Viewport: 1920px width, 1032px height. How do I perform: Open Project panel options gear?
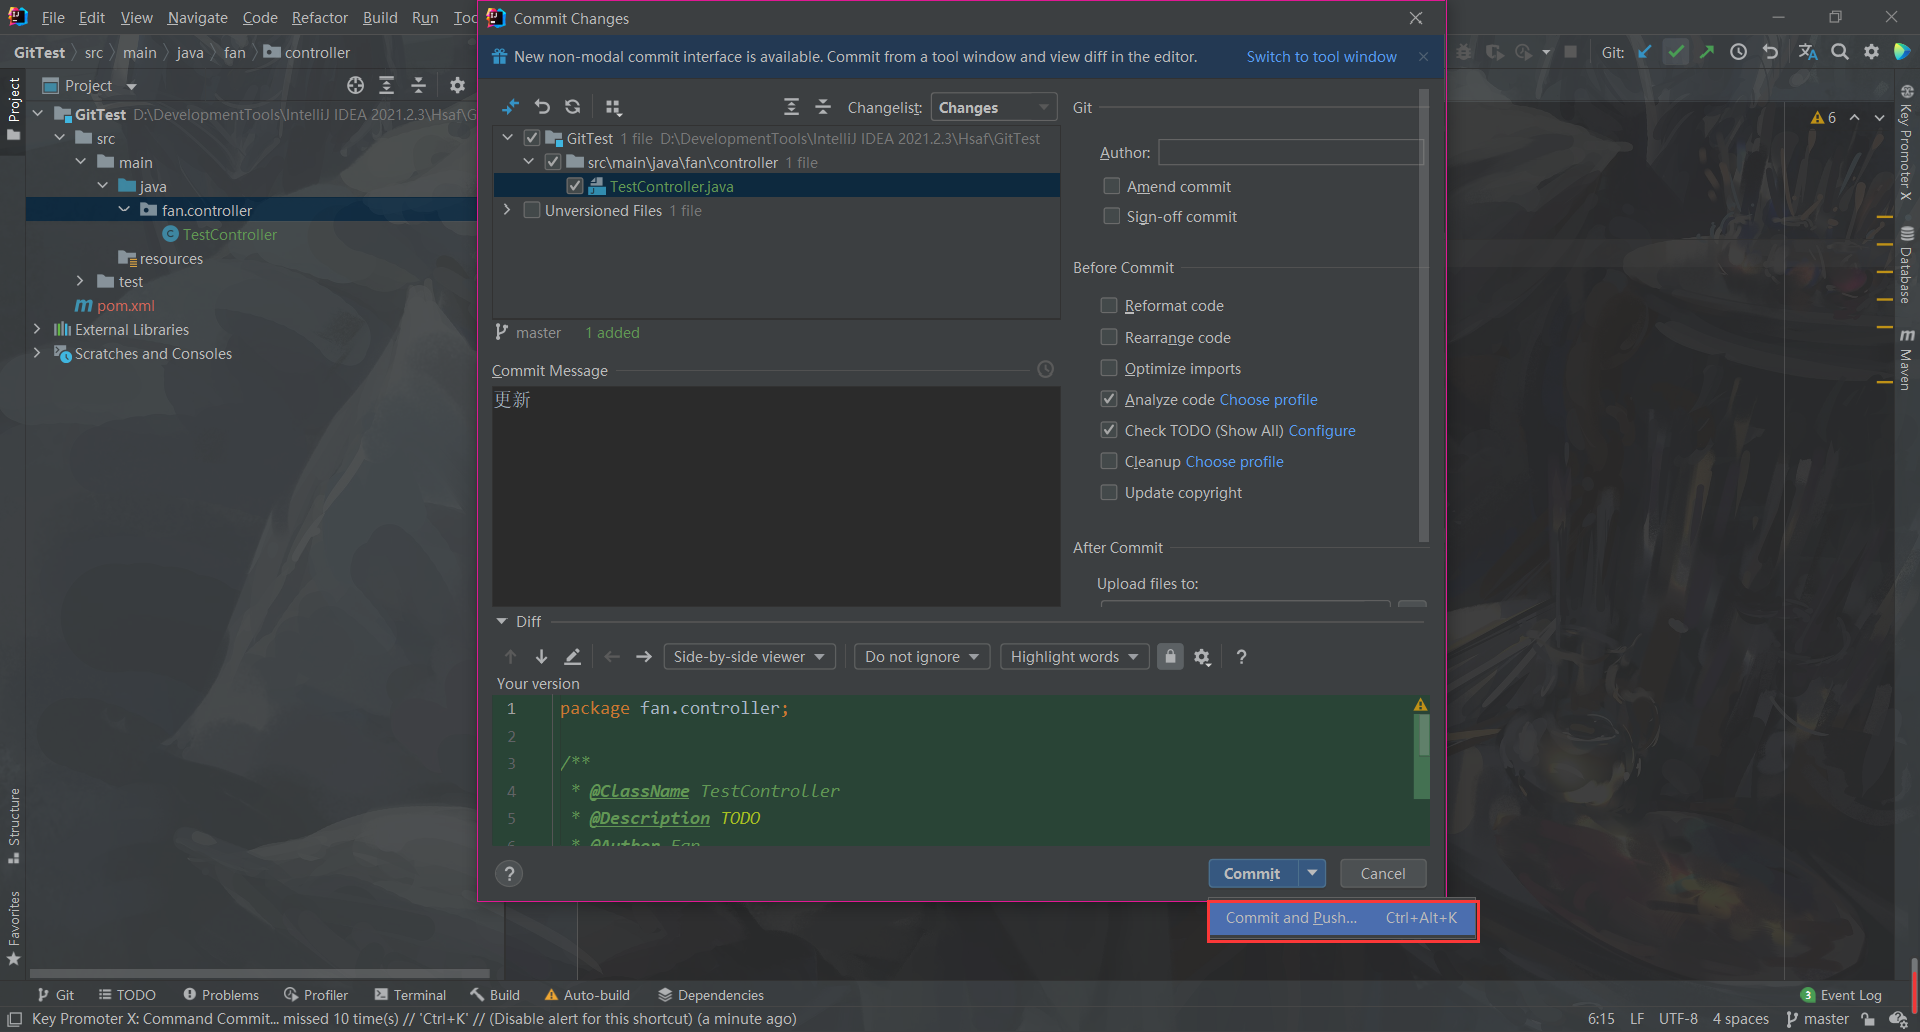457,86
